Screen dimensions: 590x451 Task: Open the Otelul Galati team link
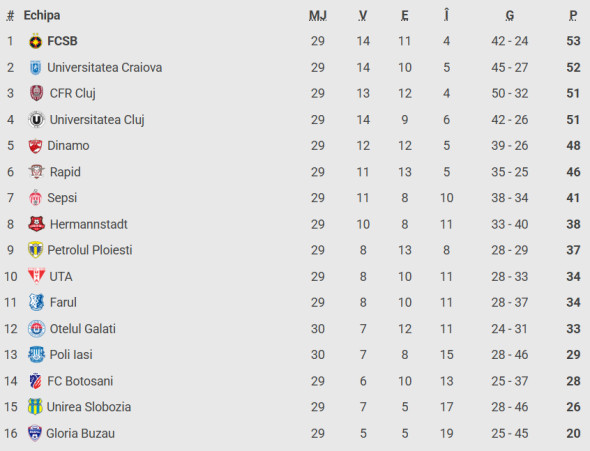[83, 329]
